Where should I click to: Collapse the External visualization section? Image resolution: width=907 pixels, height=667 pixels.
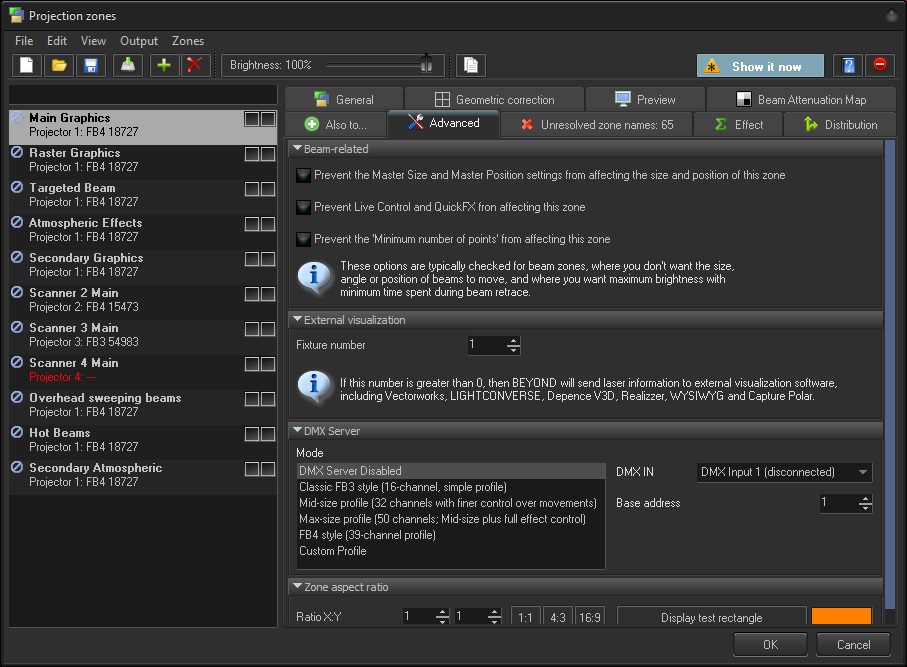click(x=297, y=320)
